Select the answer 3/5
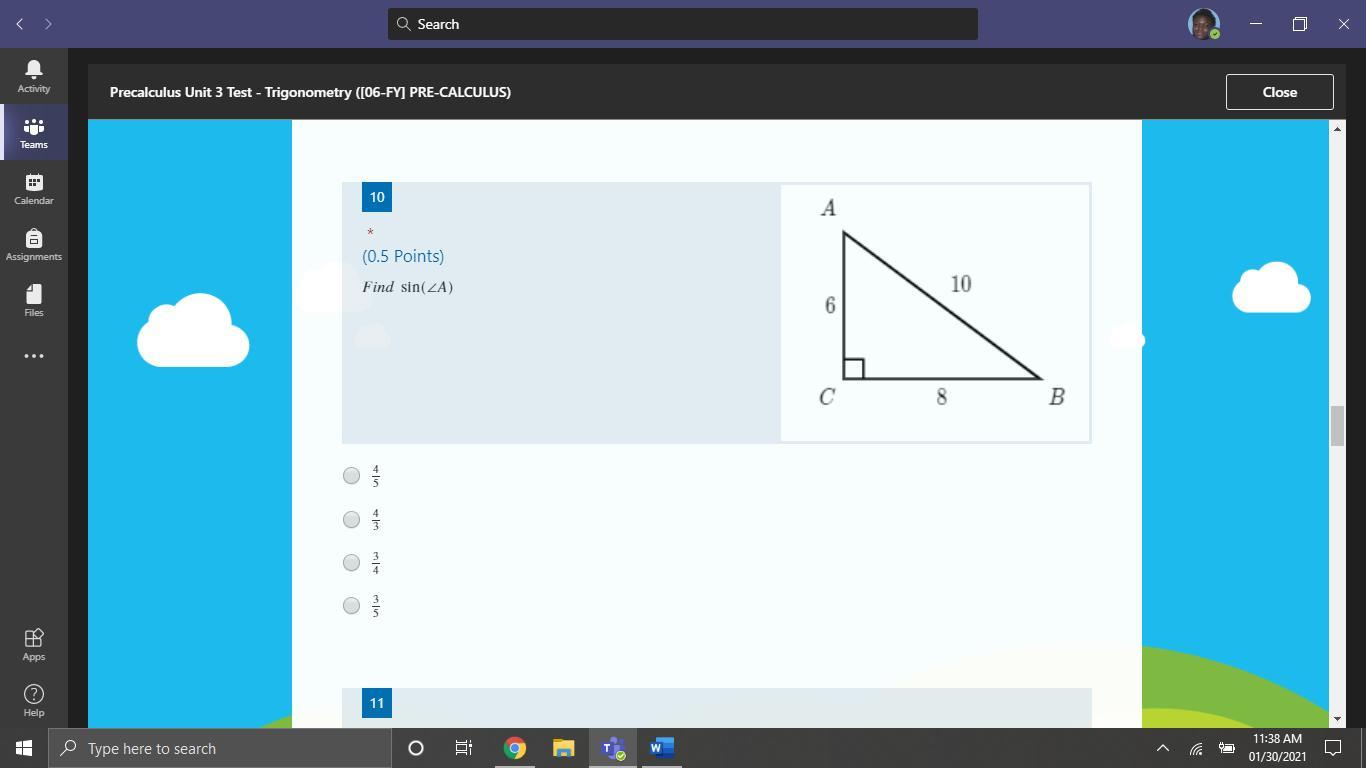 coord(351,605)
